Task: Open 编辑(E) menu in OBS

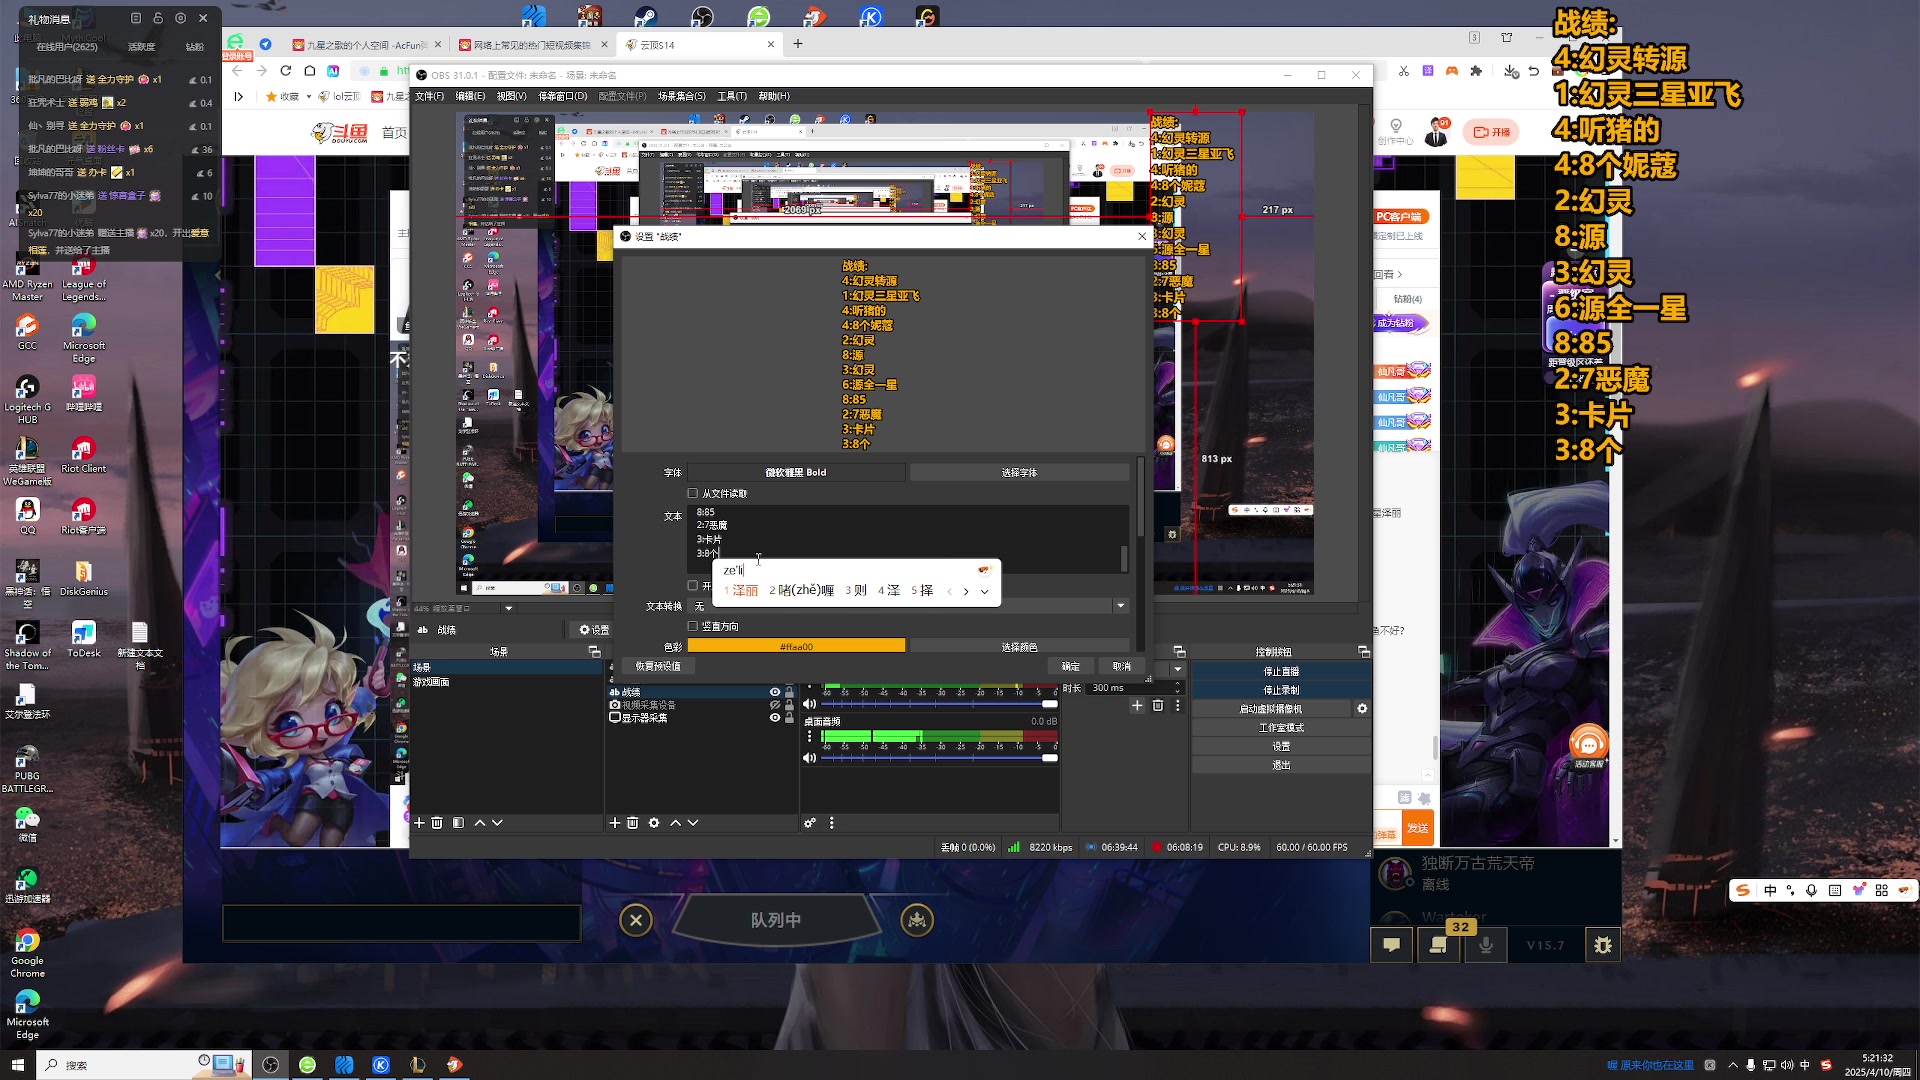Action: click(470, 96)
